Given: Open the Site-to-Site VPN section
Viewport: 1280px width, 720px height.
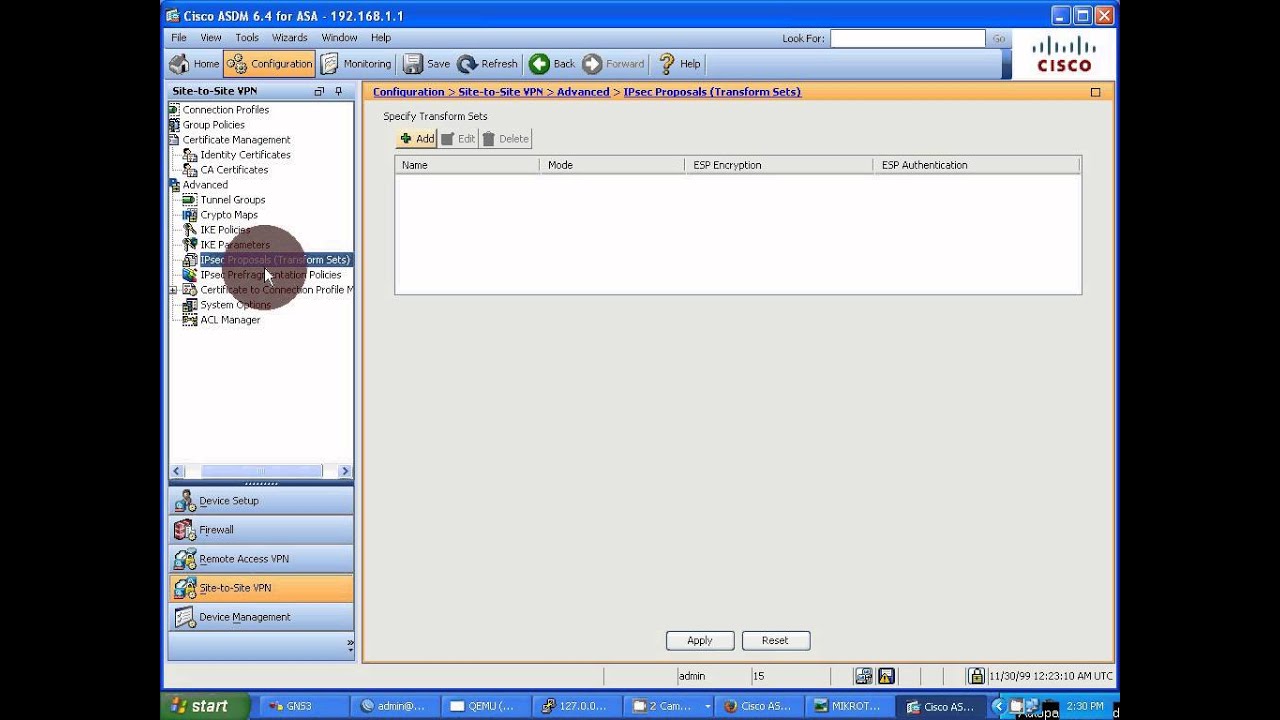Looking at the screenshot, I should coord(261,588).
